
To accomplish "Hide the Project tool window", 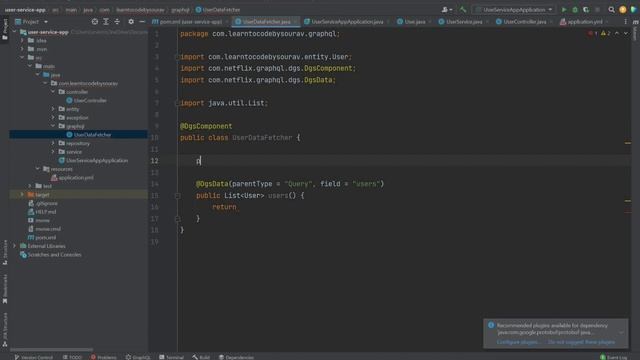I will click(142, 22).
